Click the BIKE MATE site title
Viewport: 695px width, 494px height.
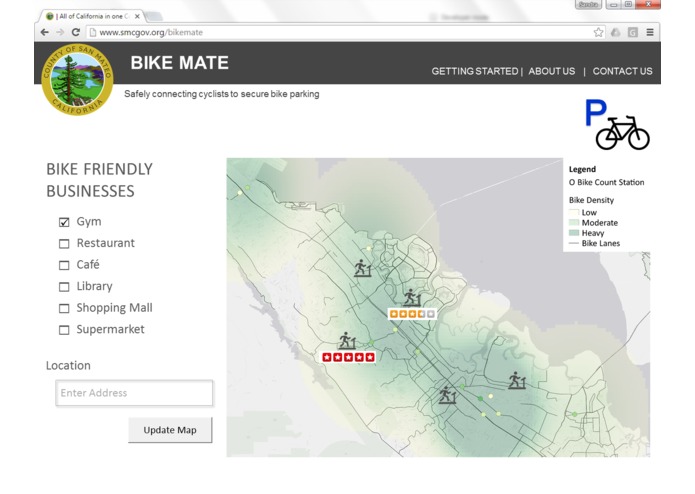pyautogui.click(x=180, y=62)
